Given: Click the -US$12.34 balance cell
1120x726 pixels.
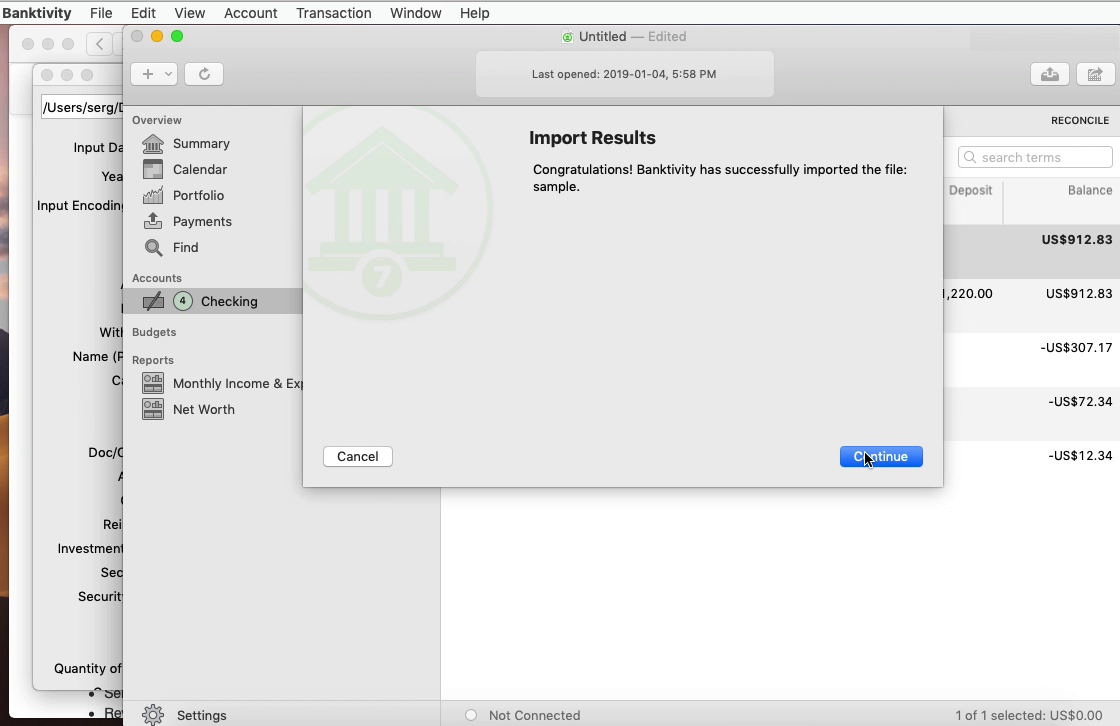Looking at the screenshot, I should tap(1080, 456).
